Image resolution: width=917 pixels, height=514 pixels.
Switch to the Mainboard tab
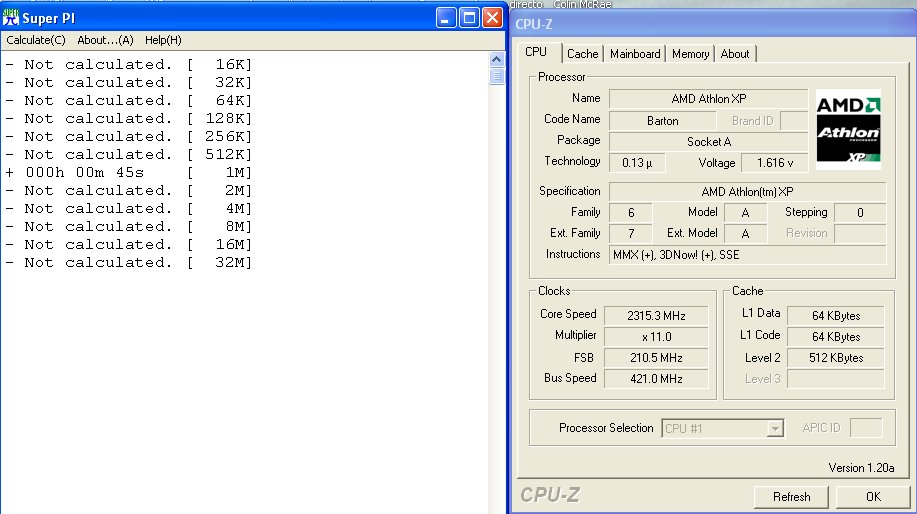point(635,54)
